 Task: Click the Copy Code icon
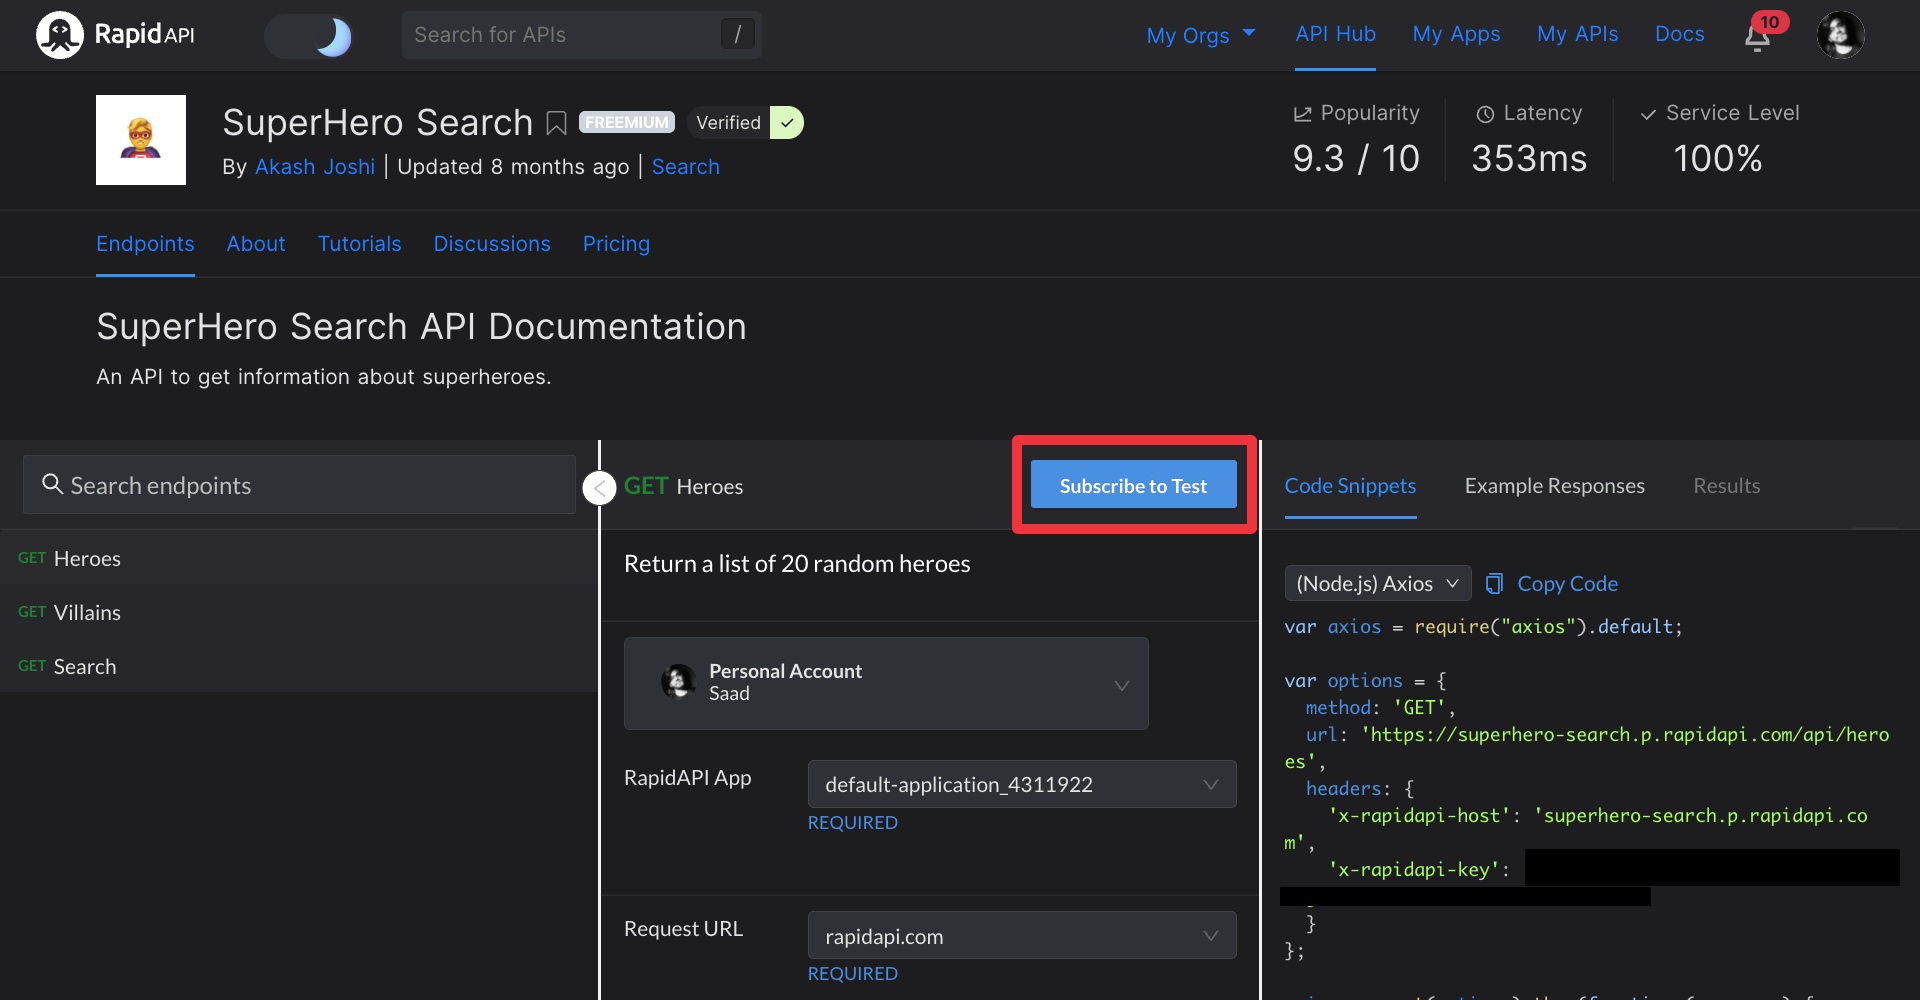tap(1494, 583)
